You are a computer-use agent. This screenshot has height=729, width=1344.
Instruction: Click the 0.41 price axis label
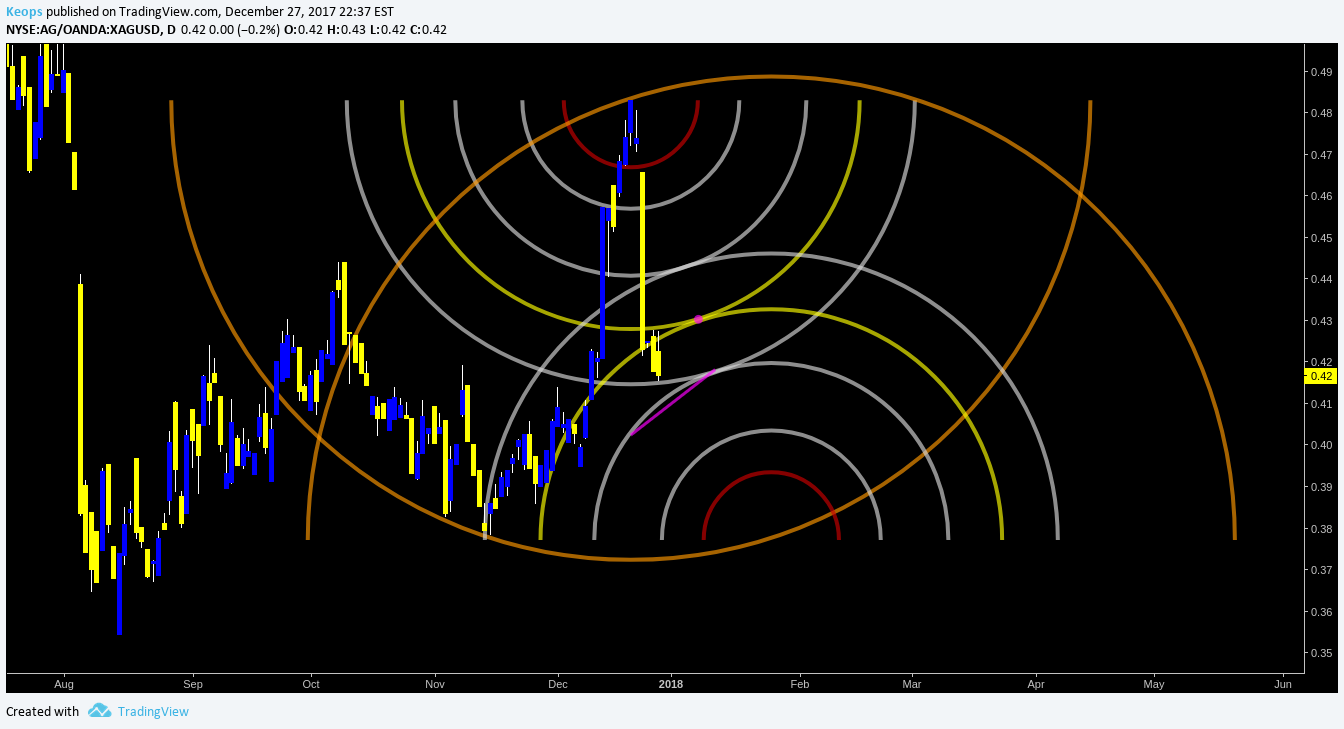pos(1321,404)
